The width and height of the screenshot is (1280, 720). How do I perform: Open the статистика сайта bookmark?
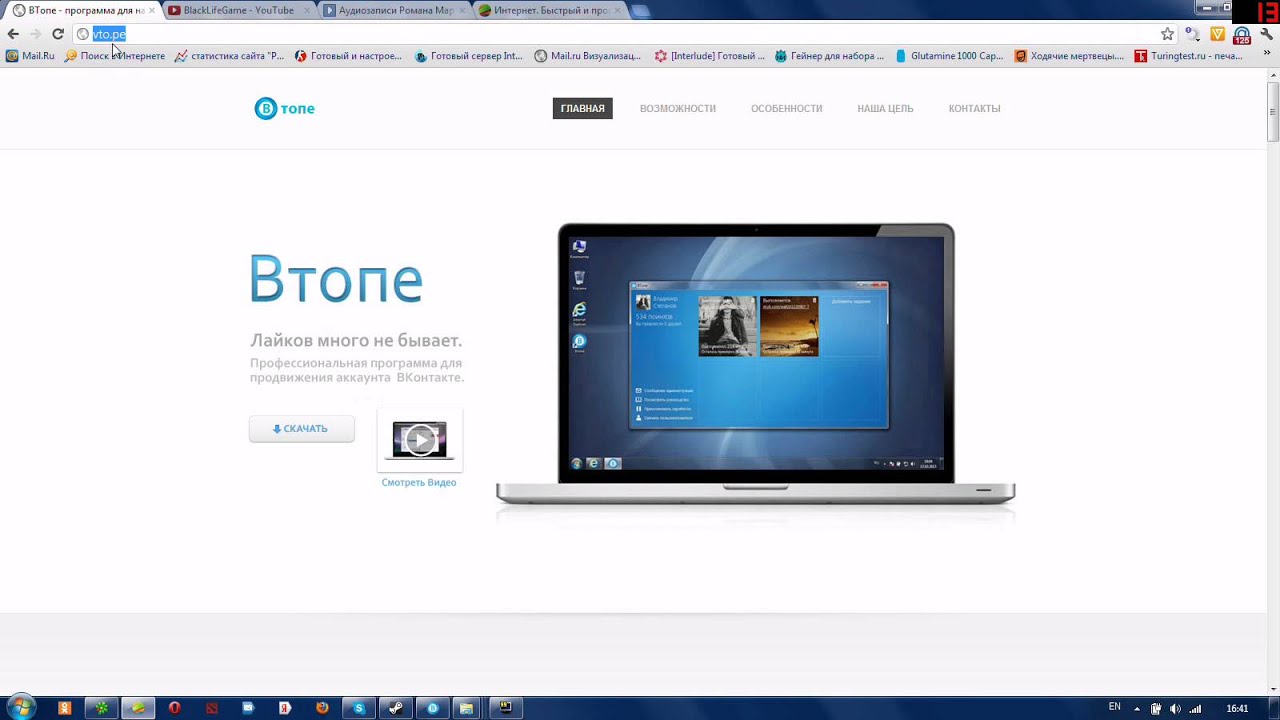[229, 56]
